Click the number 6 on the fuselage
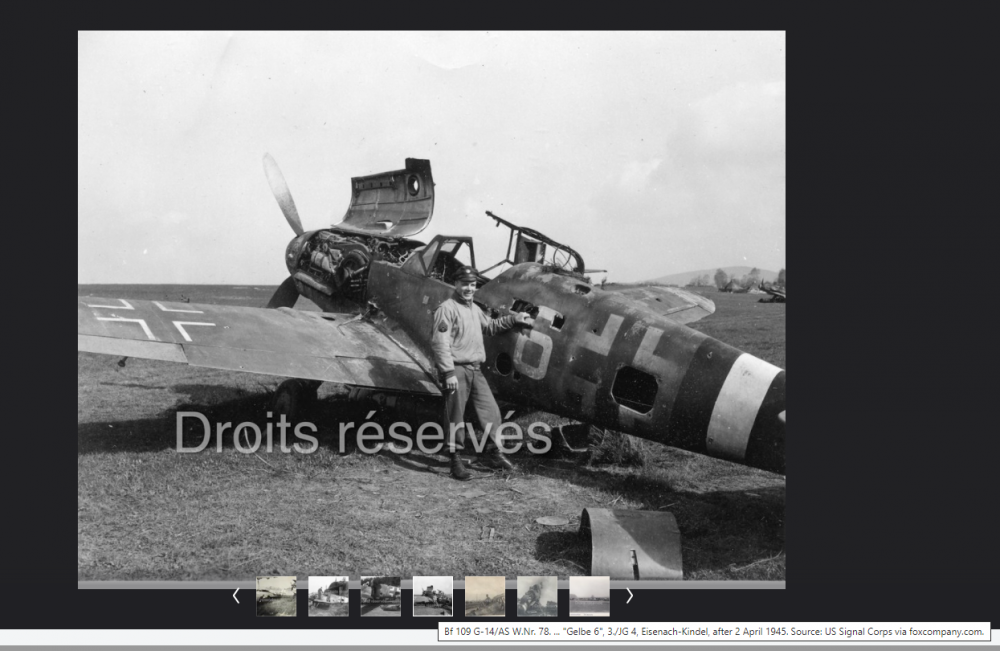Viewport: 1000px width, 651px height. click(x=534, y=352)
